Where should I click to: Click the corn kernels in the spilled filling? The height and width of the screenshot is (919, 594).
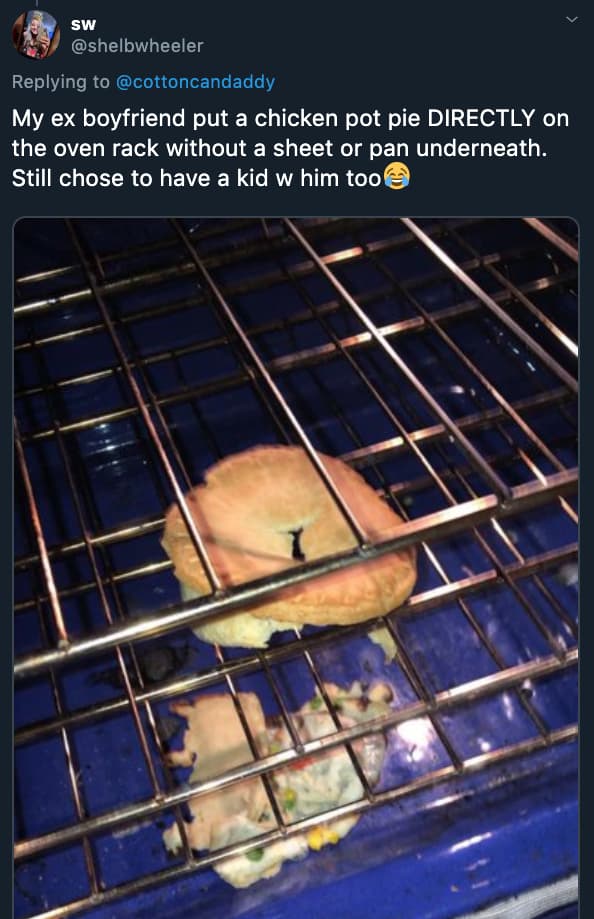coord(321,838)
